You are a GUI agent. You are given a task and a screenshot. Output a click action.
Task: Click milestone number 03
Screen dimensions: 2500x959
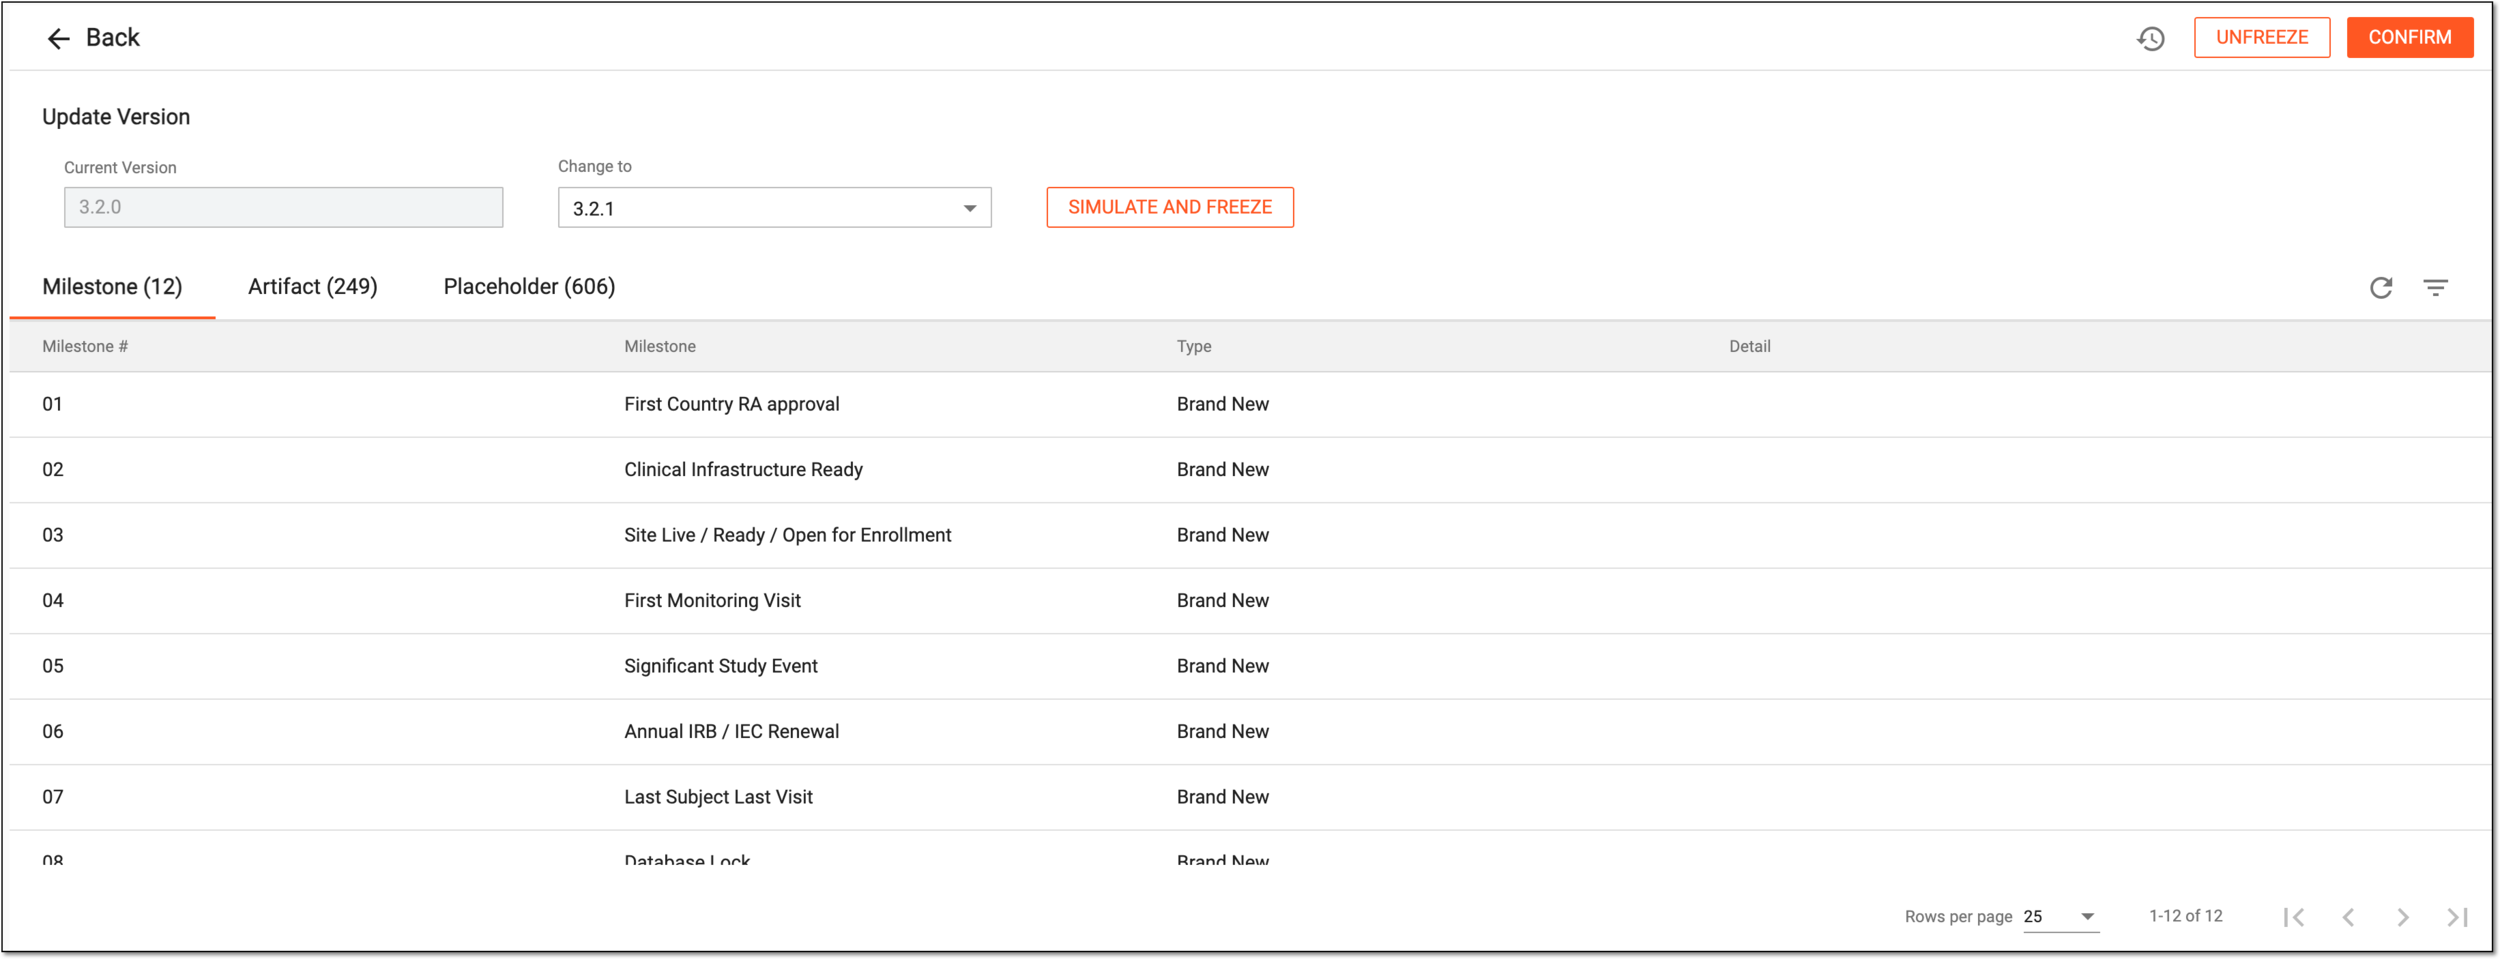point(53,536)
